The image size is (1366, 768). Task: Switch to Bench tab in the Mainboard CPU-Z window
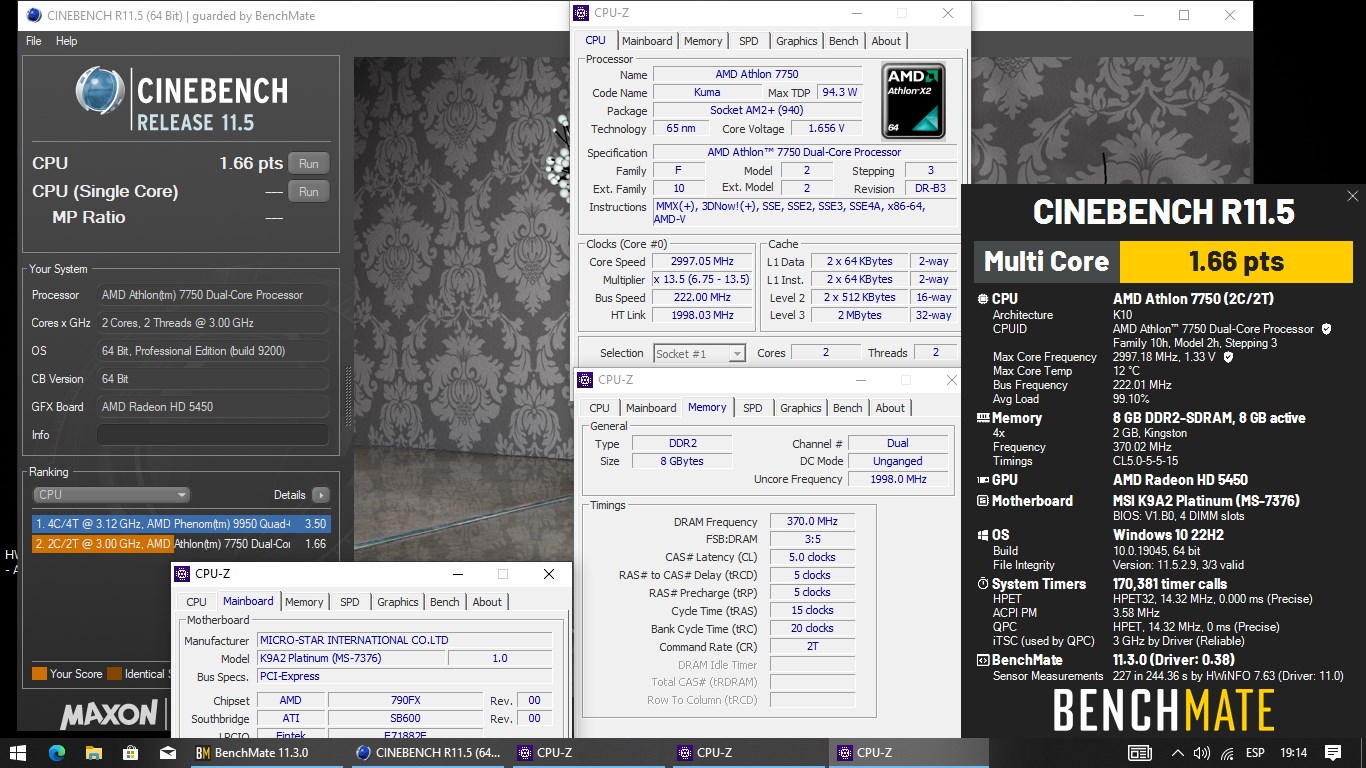click(x=445, y=602)
